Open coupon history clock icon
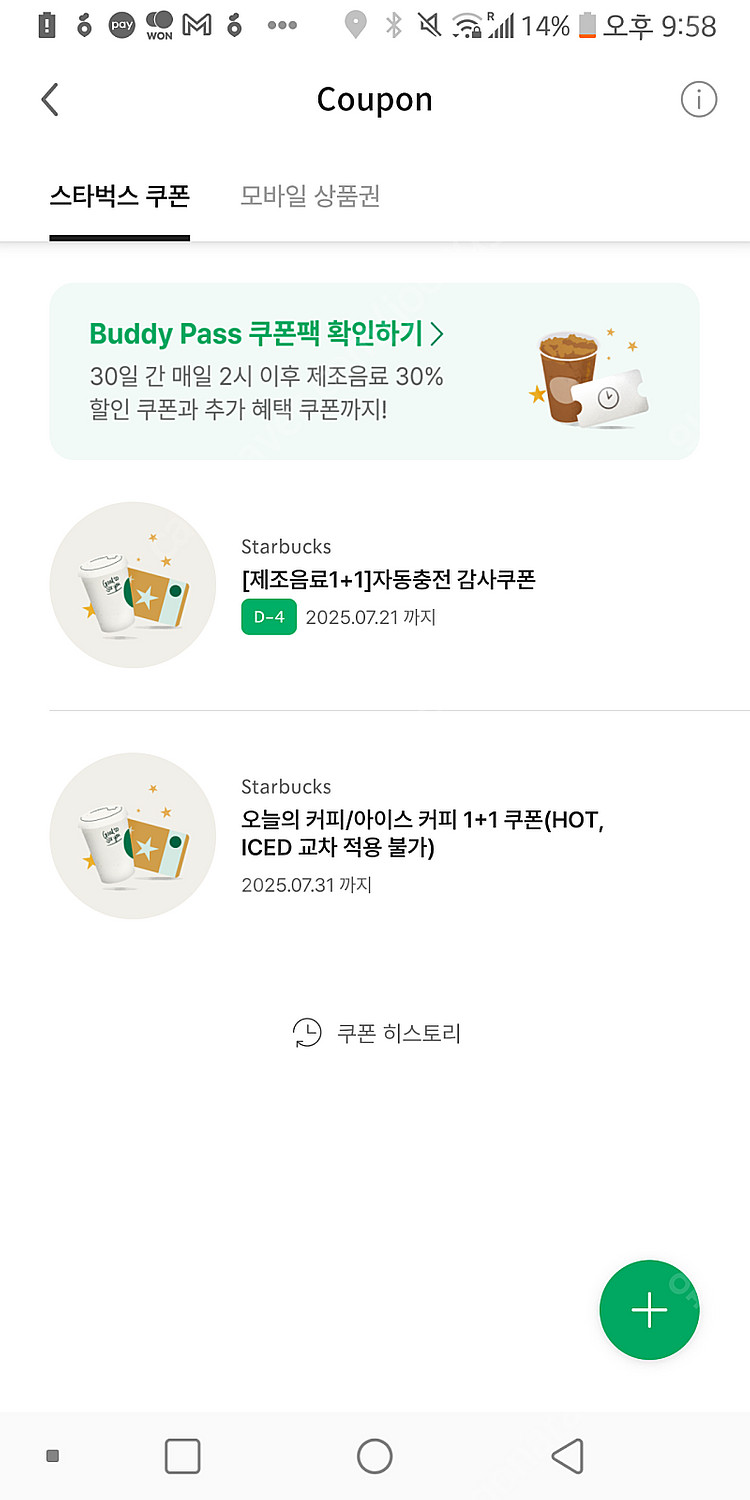Image resolution: width=750 pixels, height=1500 pixels. [307, 1033]
